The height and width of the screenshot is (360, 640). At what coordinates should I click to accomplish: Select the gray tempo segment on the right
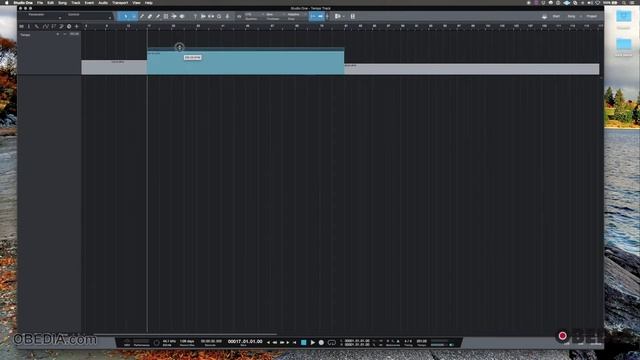pyautogui.click(x=471, y=69)
